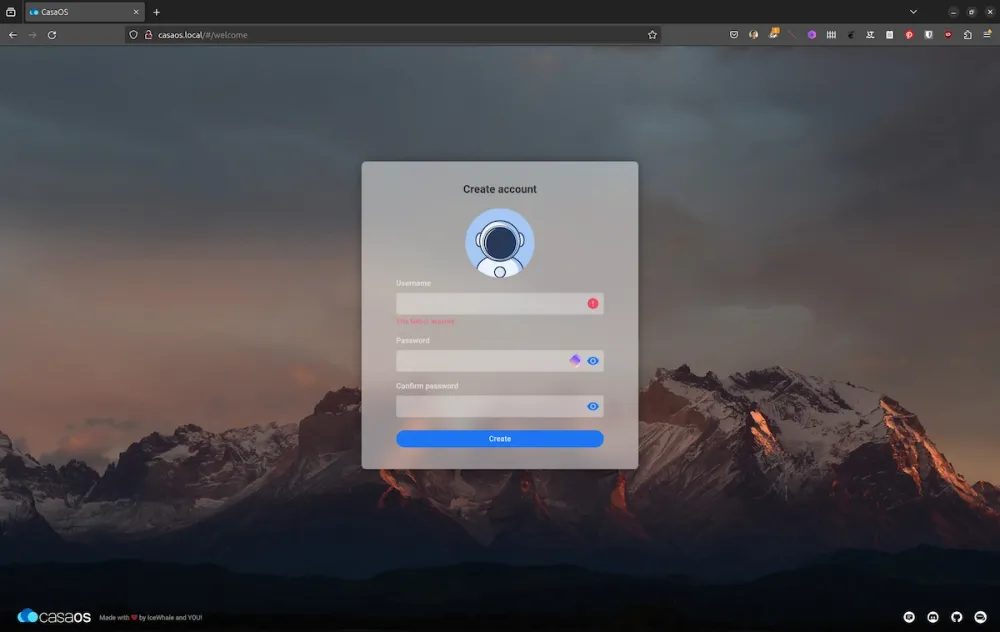Click the black apple-shaped extension icon
Image resolution: width=1000 pixels, height=632 pixels.
click(x=851, y=35)
